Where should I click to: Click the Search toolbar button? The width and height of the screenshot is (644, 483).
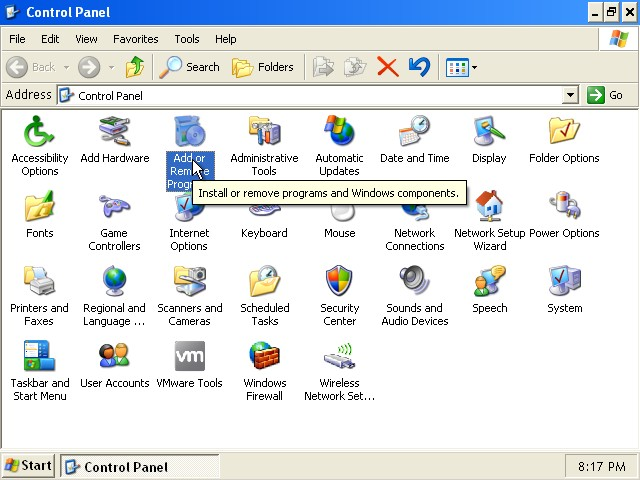[190, 67]
